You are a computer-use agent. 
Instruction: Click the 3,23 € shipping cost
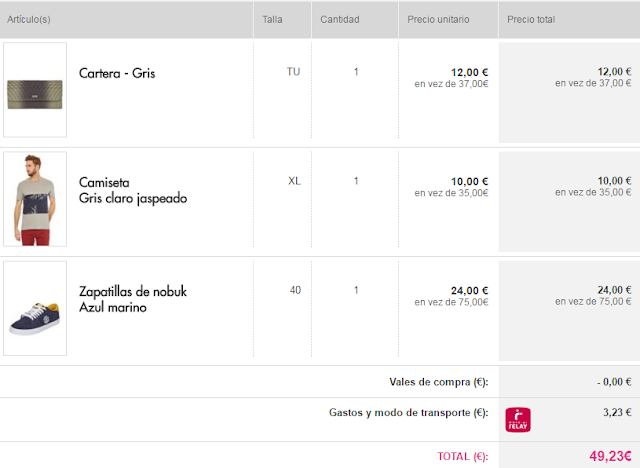[x=617, y=411]
